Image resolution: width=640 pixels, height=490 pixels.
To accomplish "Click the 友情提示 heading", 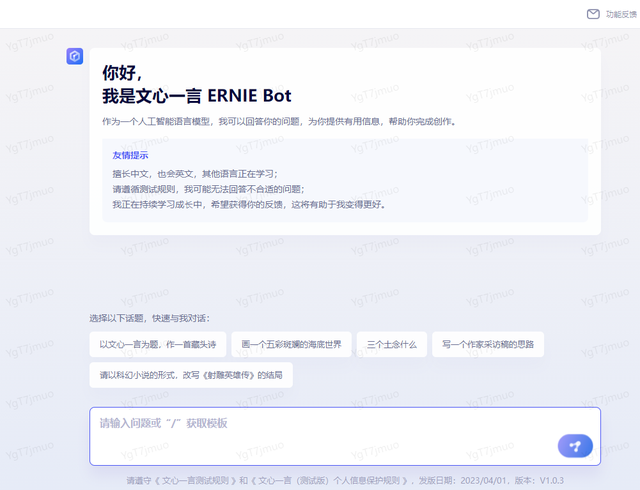I will pos(130,155).
